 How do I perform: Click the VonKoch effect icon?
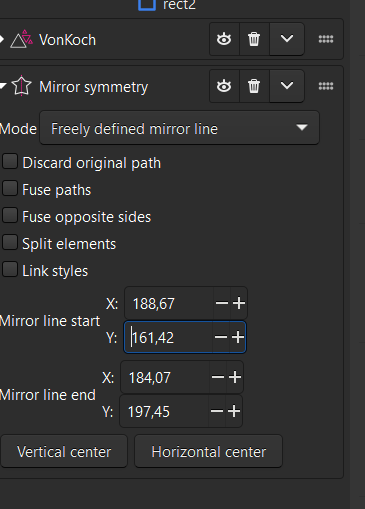click(x=22, y=39)
